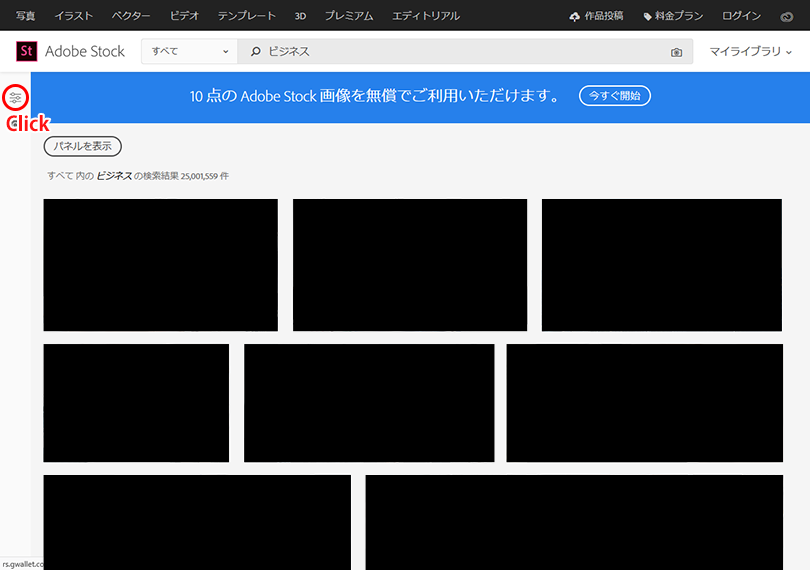Click the パネルを表示 button
Viewport: 810px width, 570px height.
coord(83,146)
